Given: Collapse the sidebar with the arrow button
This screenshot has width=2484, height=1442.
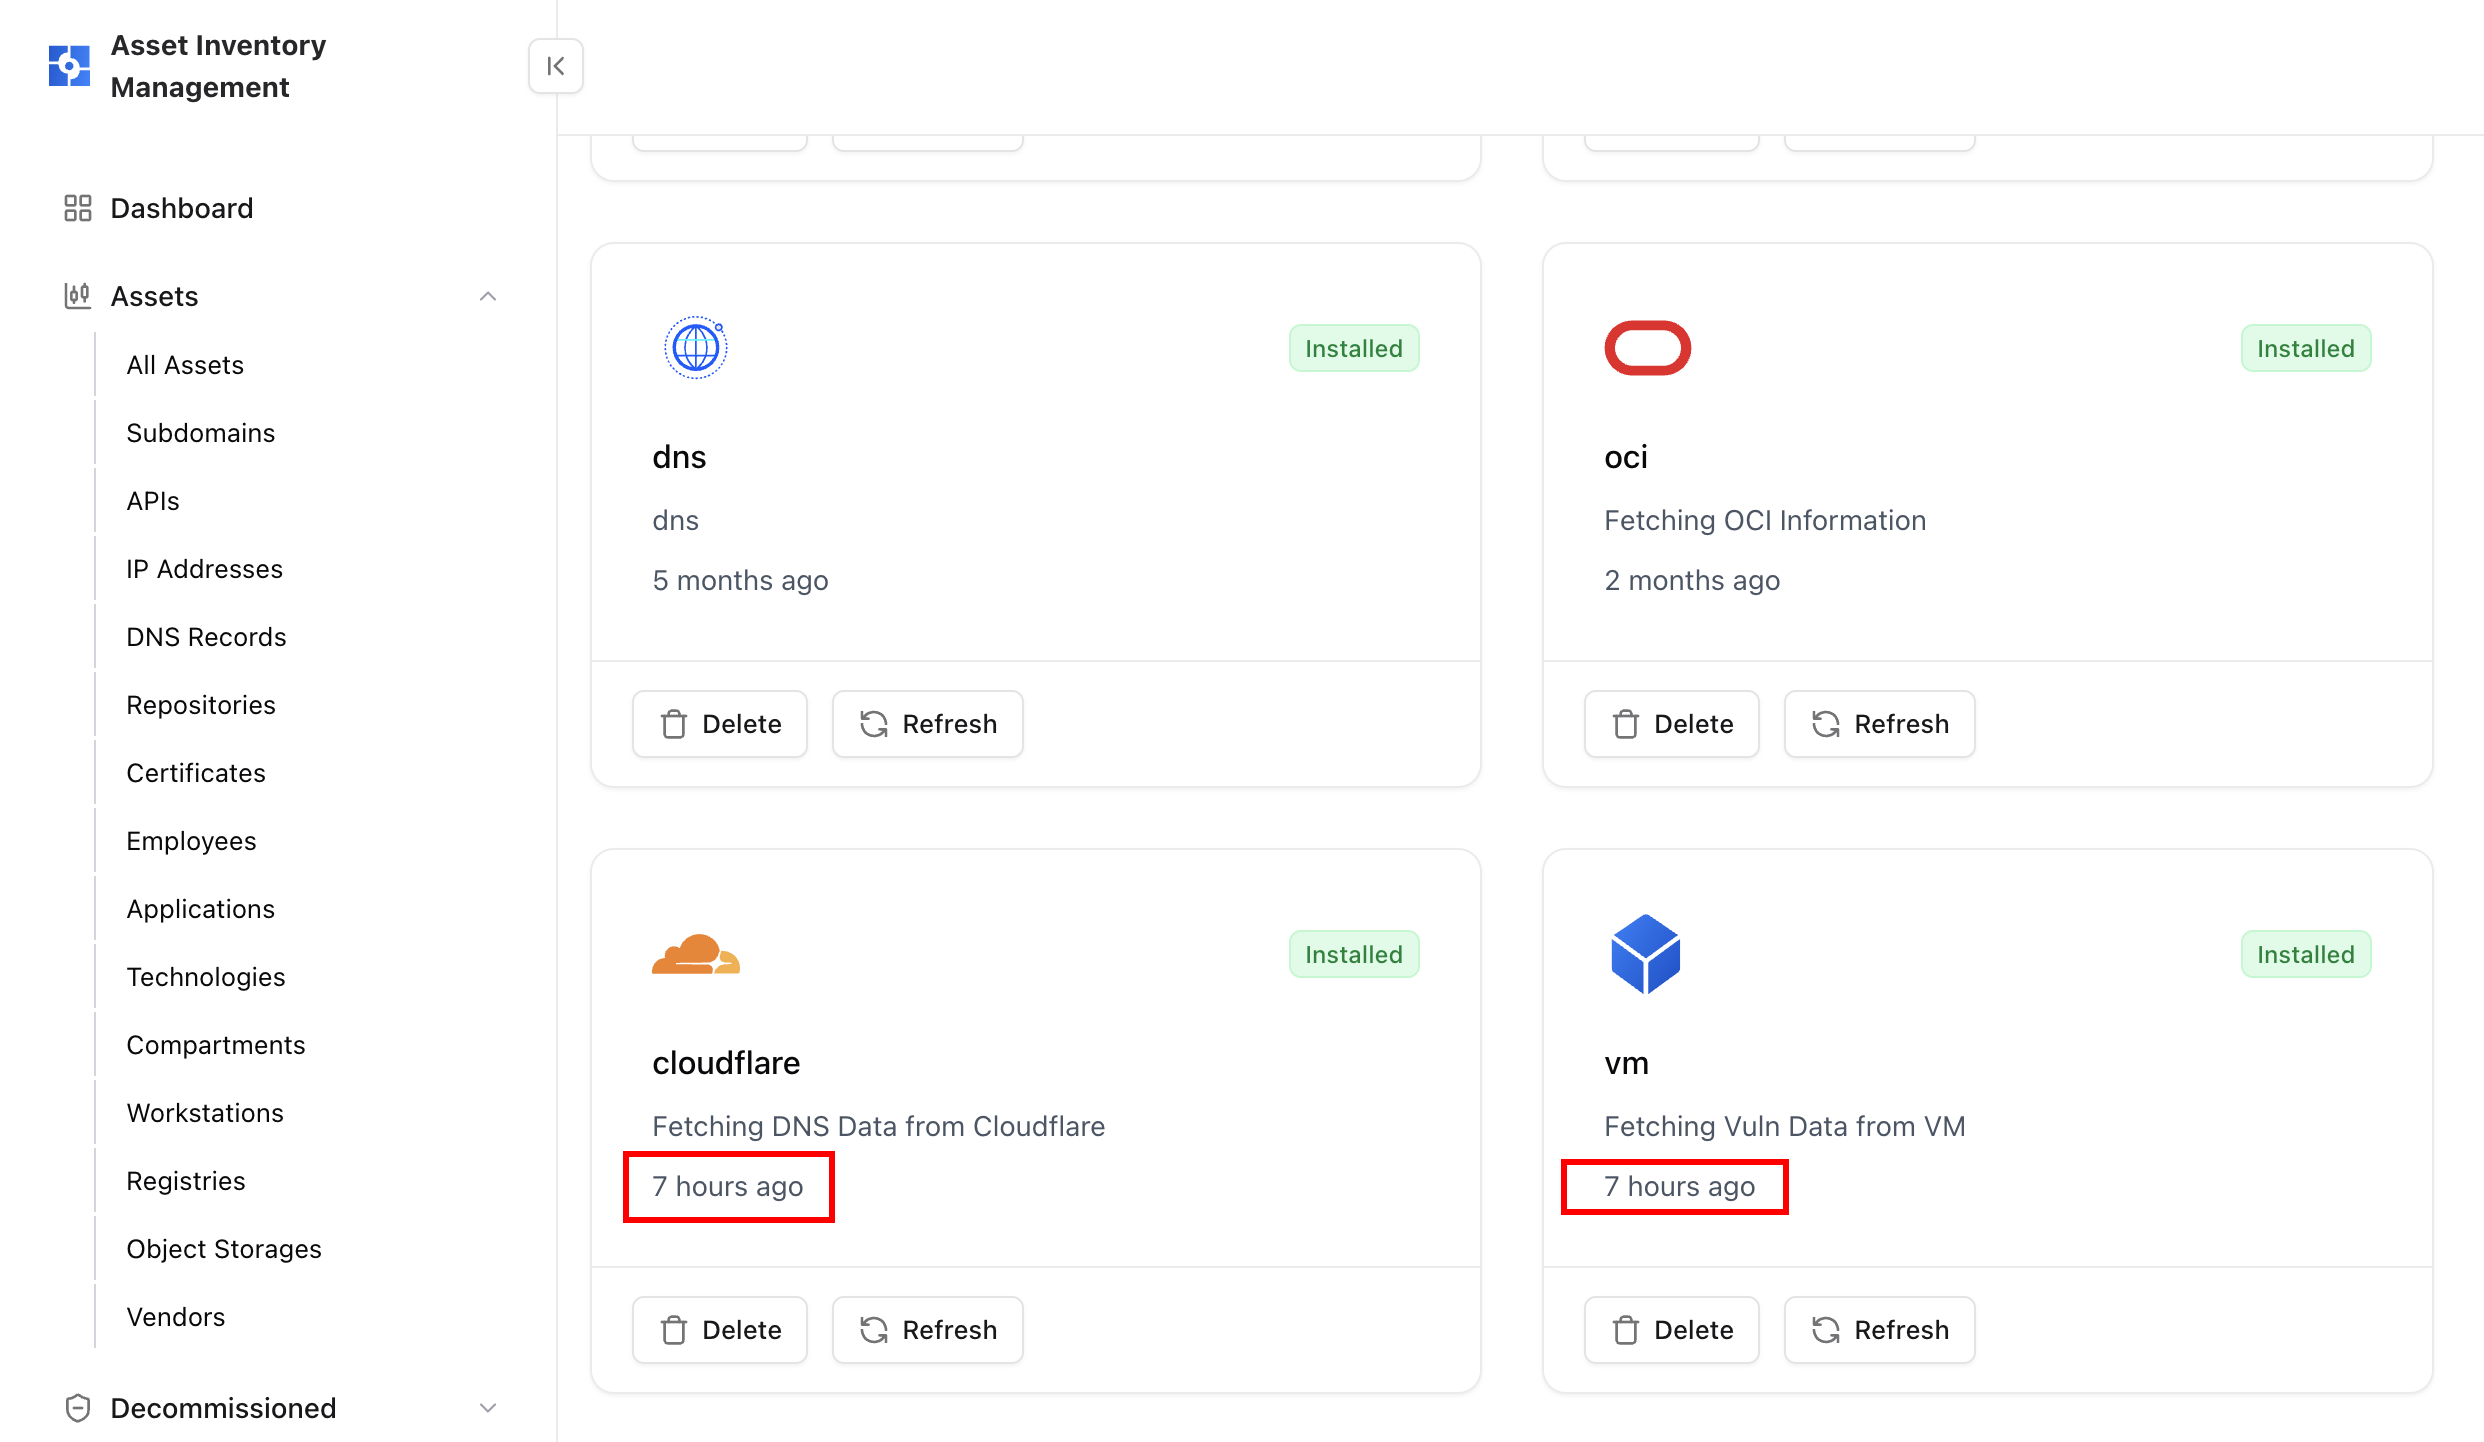Looking at the screenshot, I should [556, 66].
